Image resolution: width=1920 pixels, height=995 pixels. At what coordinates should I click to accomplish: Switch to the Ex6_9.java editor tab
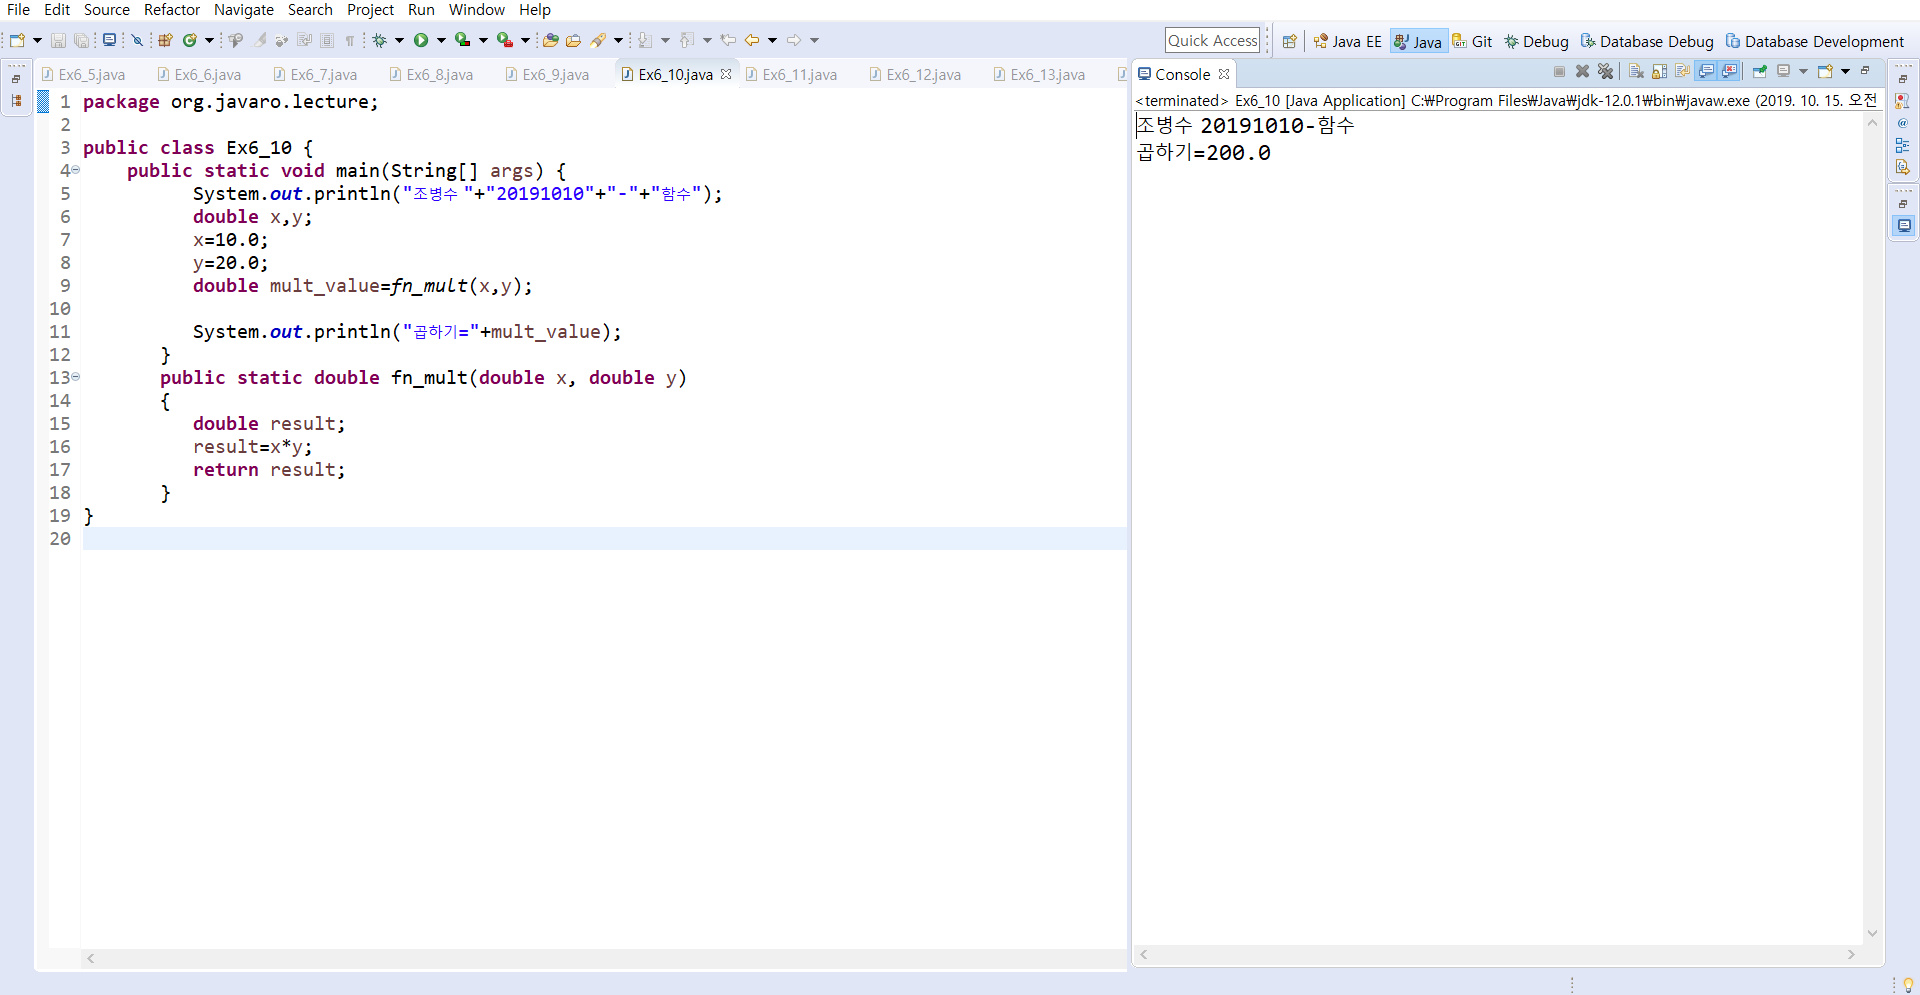pyautogui.click(x=548, y=75)
